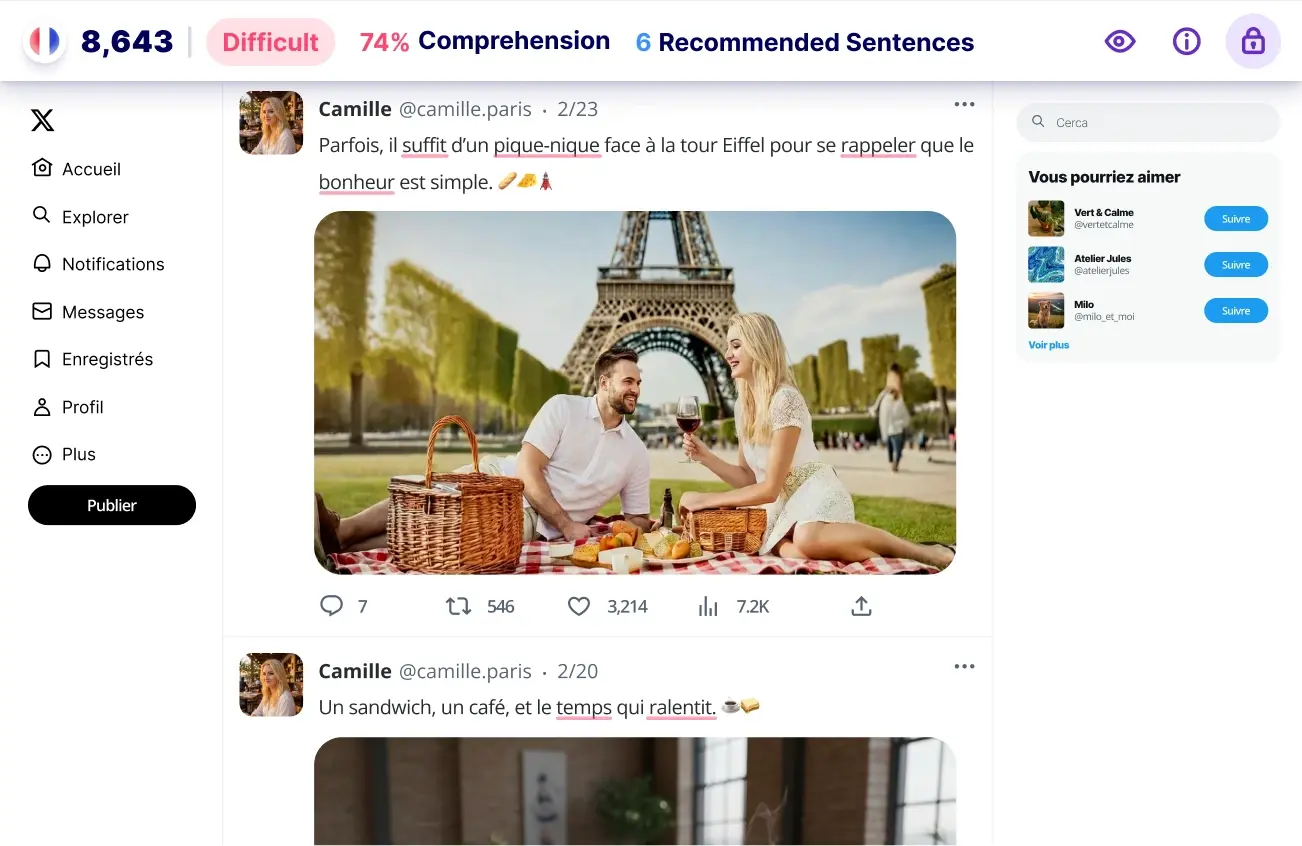Expand the Plus menu in sidebar
Screen dimensions: 1302x846
coord(64,454)
